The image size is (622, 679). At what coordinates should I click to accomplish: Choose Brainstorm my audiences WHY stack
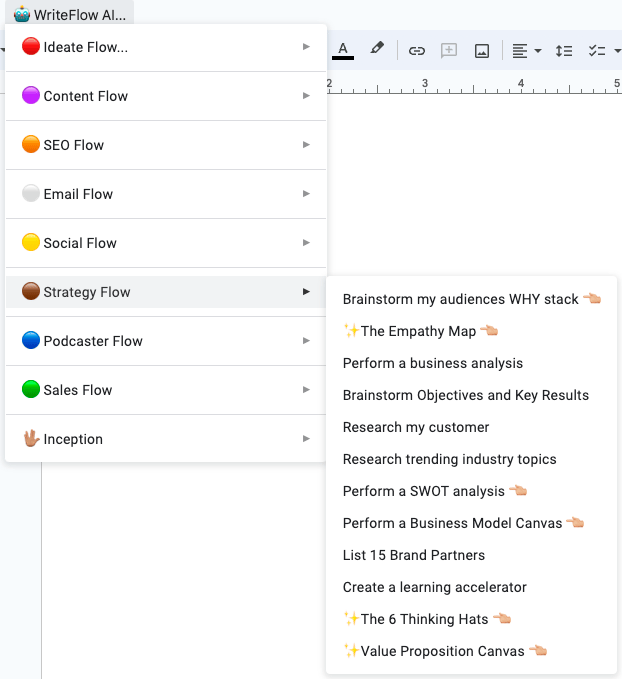(x=471, y=299)
